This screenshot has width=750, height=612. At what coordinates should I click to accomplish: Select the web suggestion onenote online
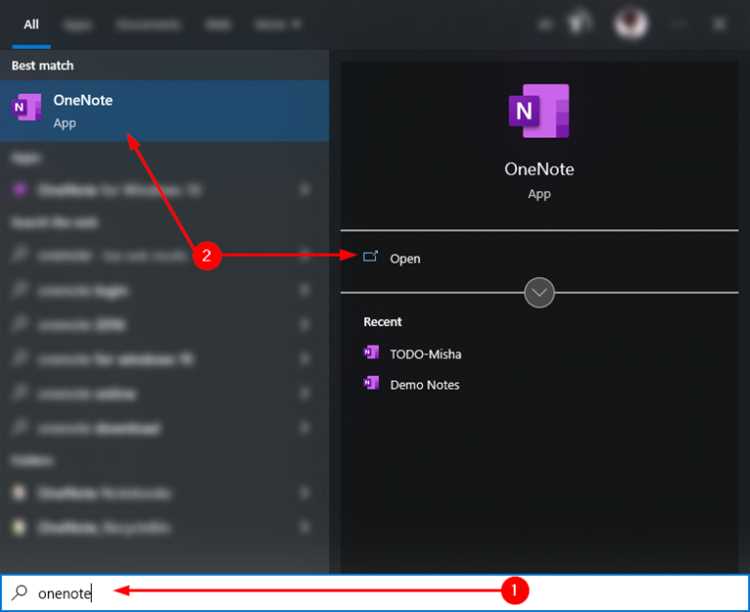click(164, 393)
